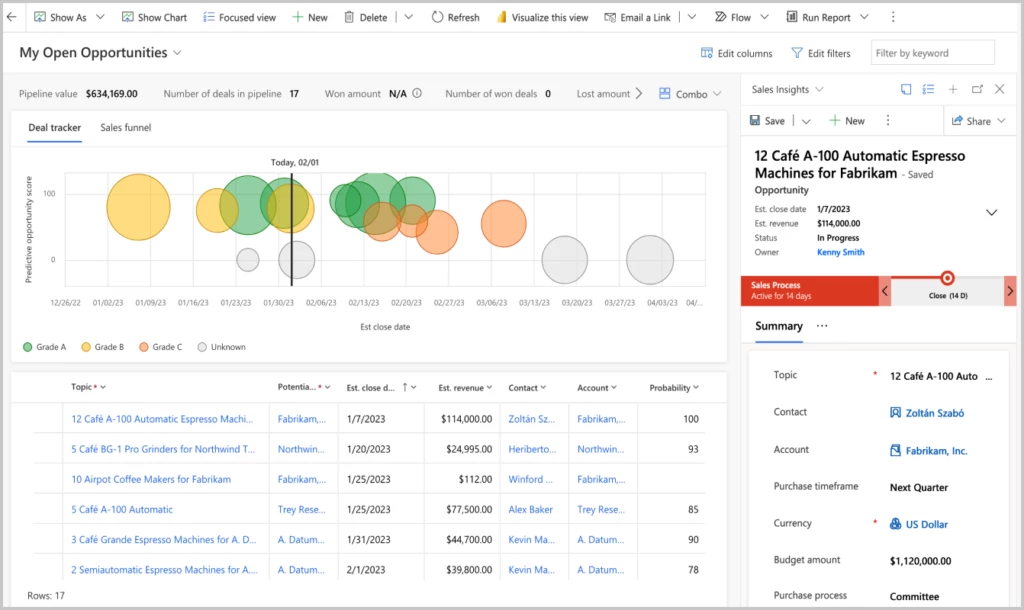Click the Close stage marker on the process bar
The image size is (1024, 610).
click(x=947, y=278)
